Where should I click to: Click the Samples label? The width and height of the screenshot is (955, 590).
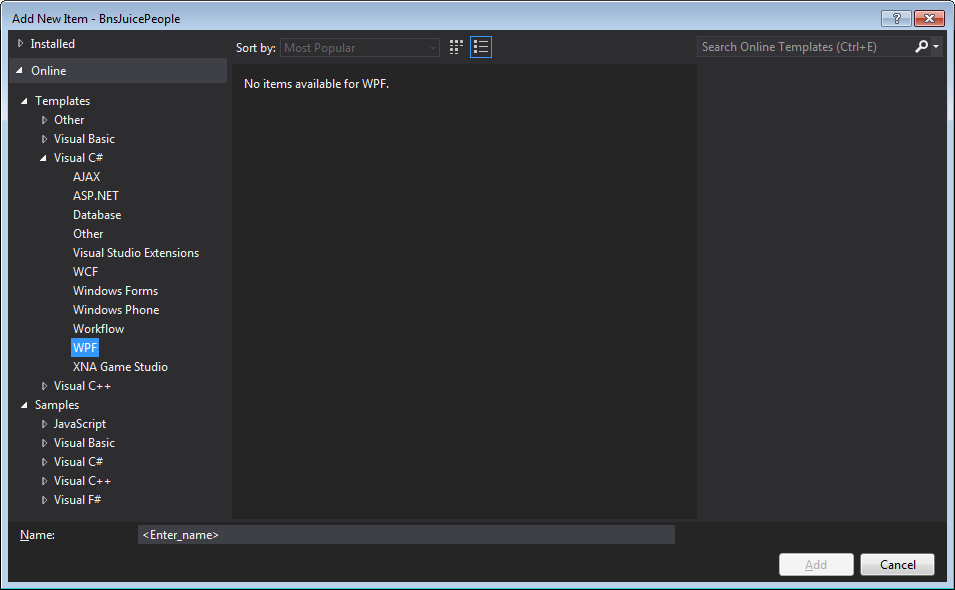(57, 405)
